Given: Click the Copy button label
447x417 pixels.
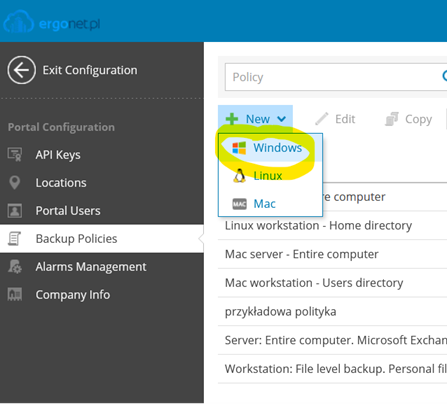Looking at the screenshot, I should pyautogui.click(x=418, y=119).
